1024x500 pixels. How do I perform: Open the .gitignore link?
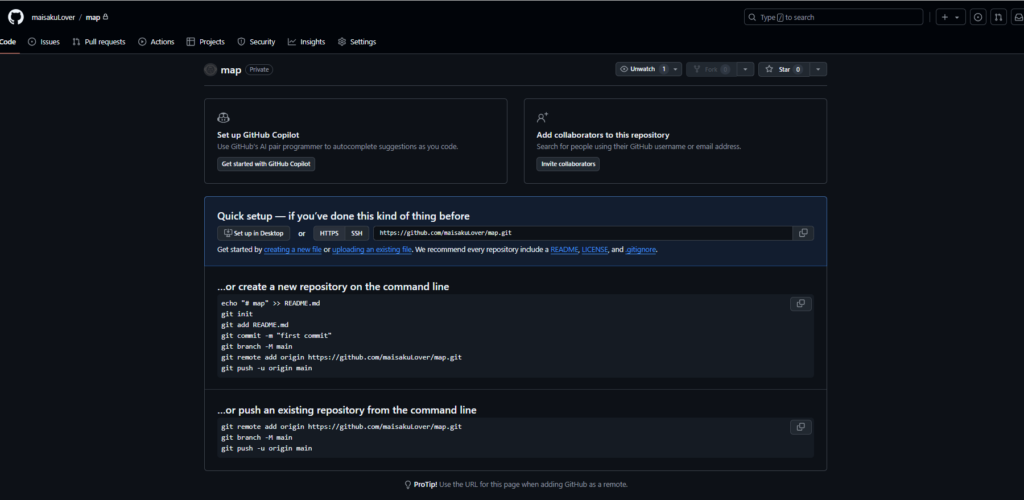click(641, 250)
